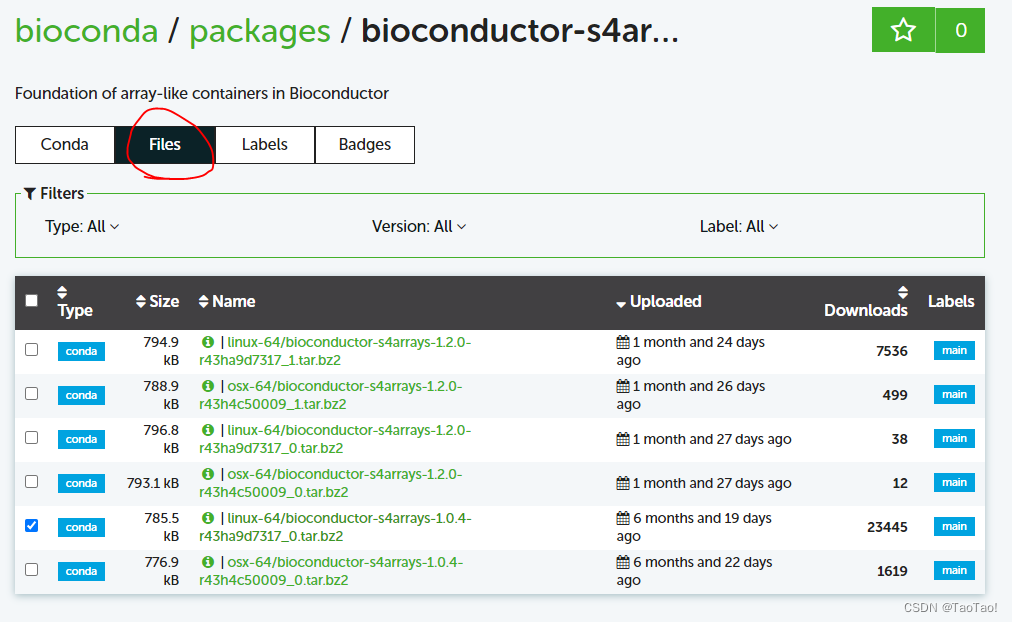Click the info icon for linux-64 s4arrays-1.0.4 file
1012x622 pixels.
point(208,517)
